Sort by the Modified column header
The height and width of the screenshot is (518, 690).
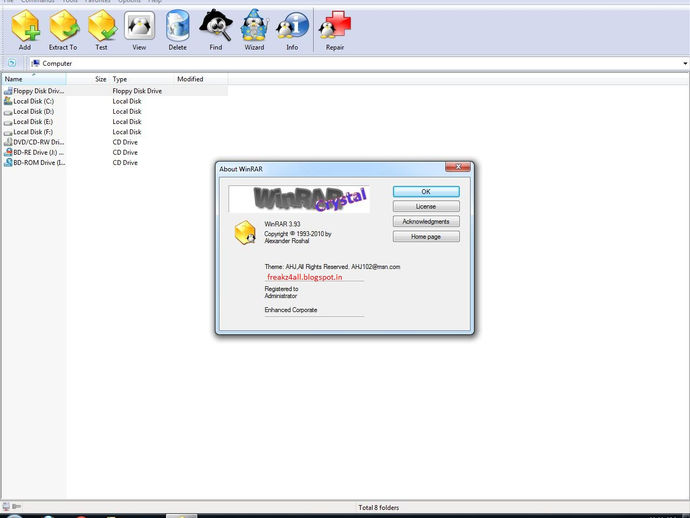pyautogui.click(x=201, y=79)
